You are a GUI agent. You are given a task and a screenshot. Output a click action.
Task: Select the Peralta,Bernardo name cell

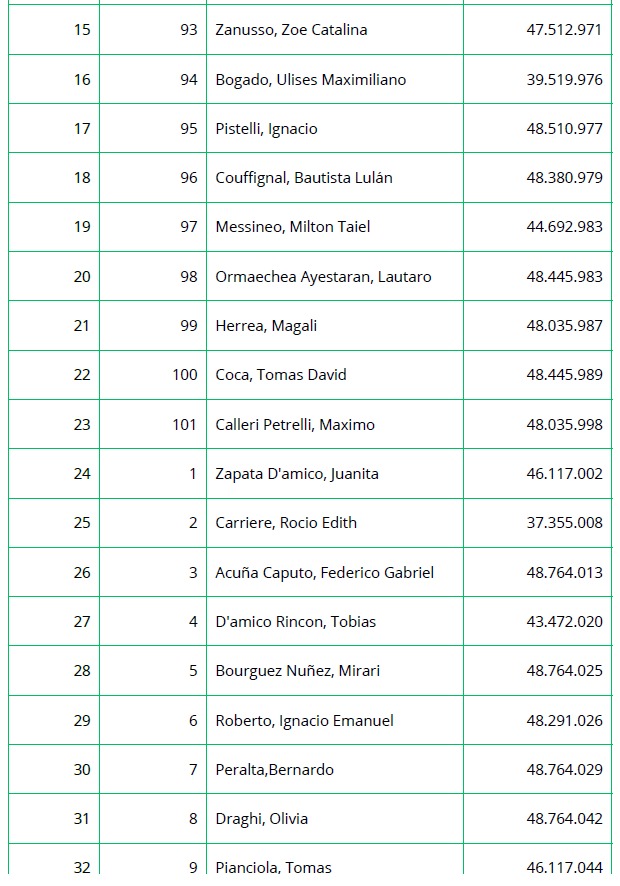274,770
